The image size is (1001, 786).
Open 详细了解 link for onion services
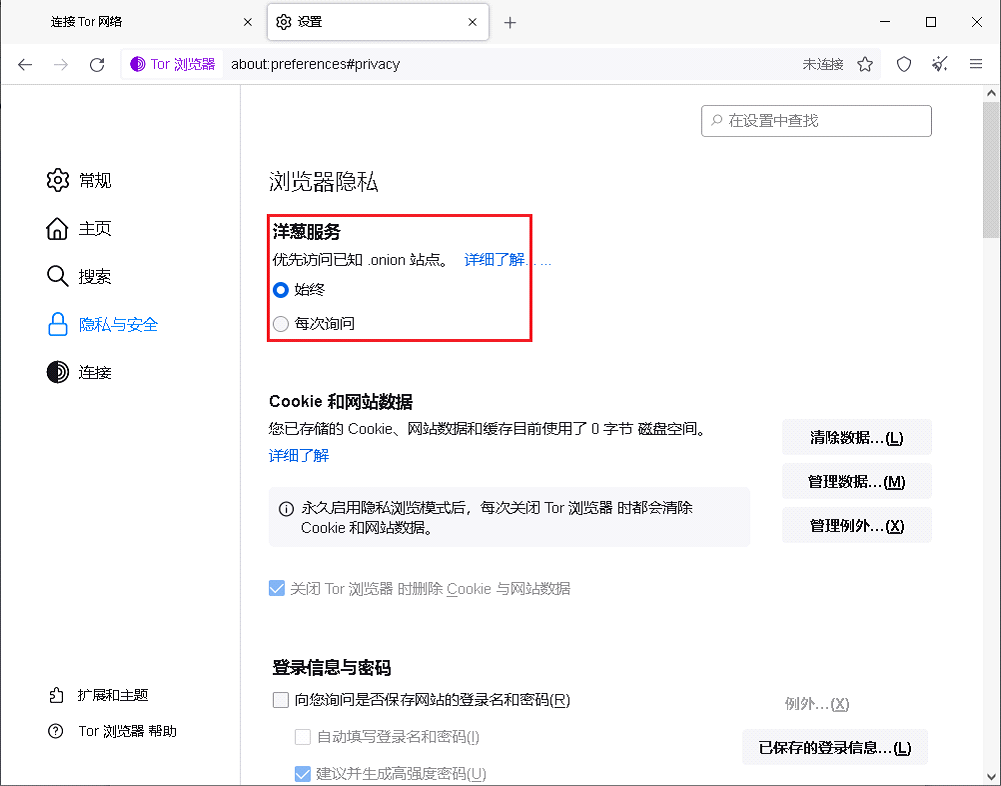click(x=508, y=260)
